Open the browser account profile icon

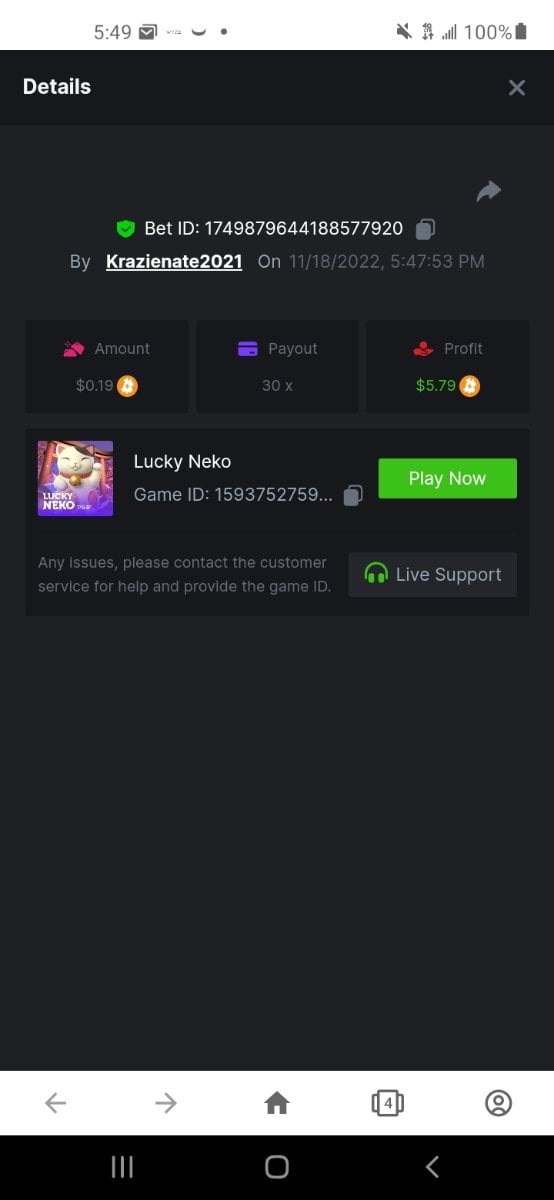498,1103
